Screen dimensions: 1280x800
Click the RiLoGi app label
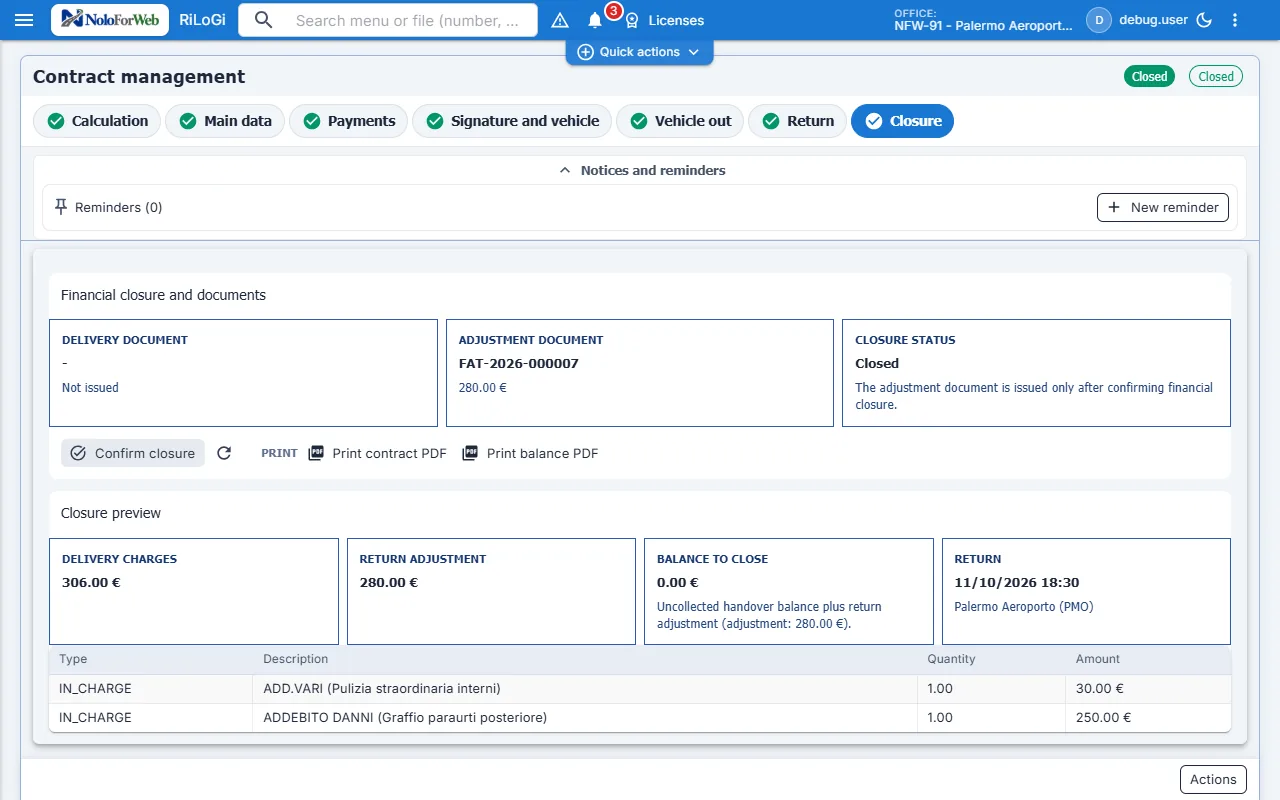pyautogui.click(x=201, y=20)
